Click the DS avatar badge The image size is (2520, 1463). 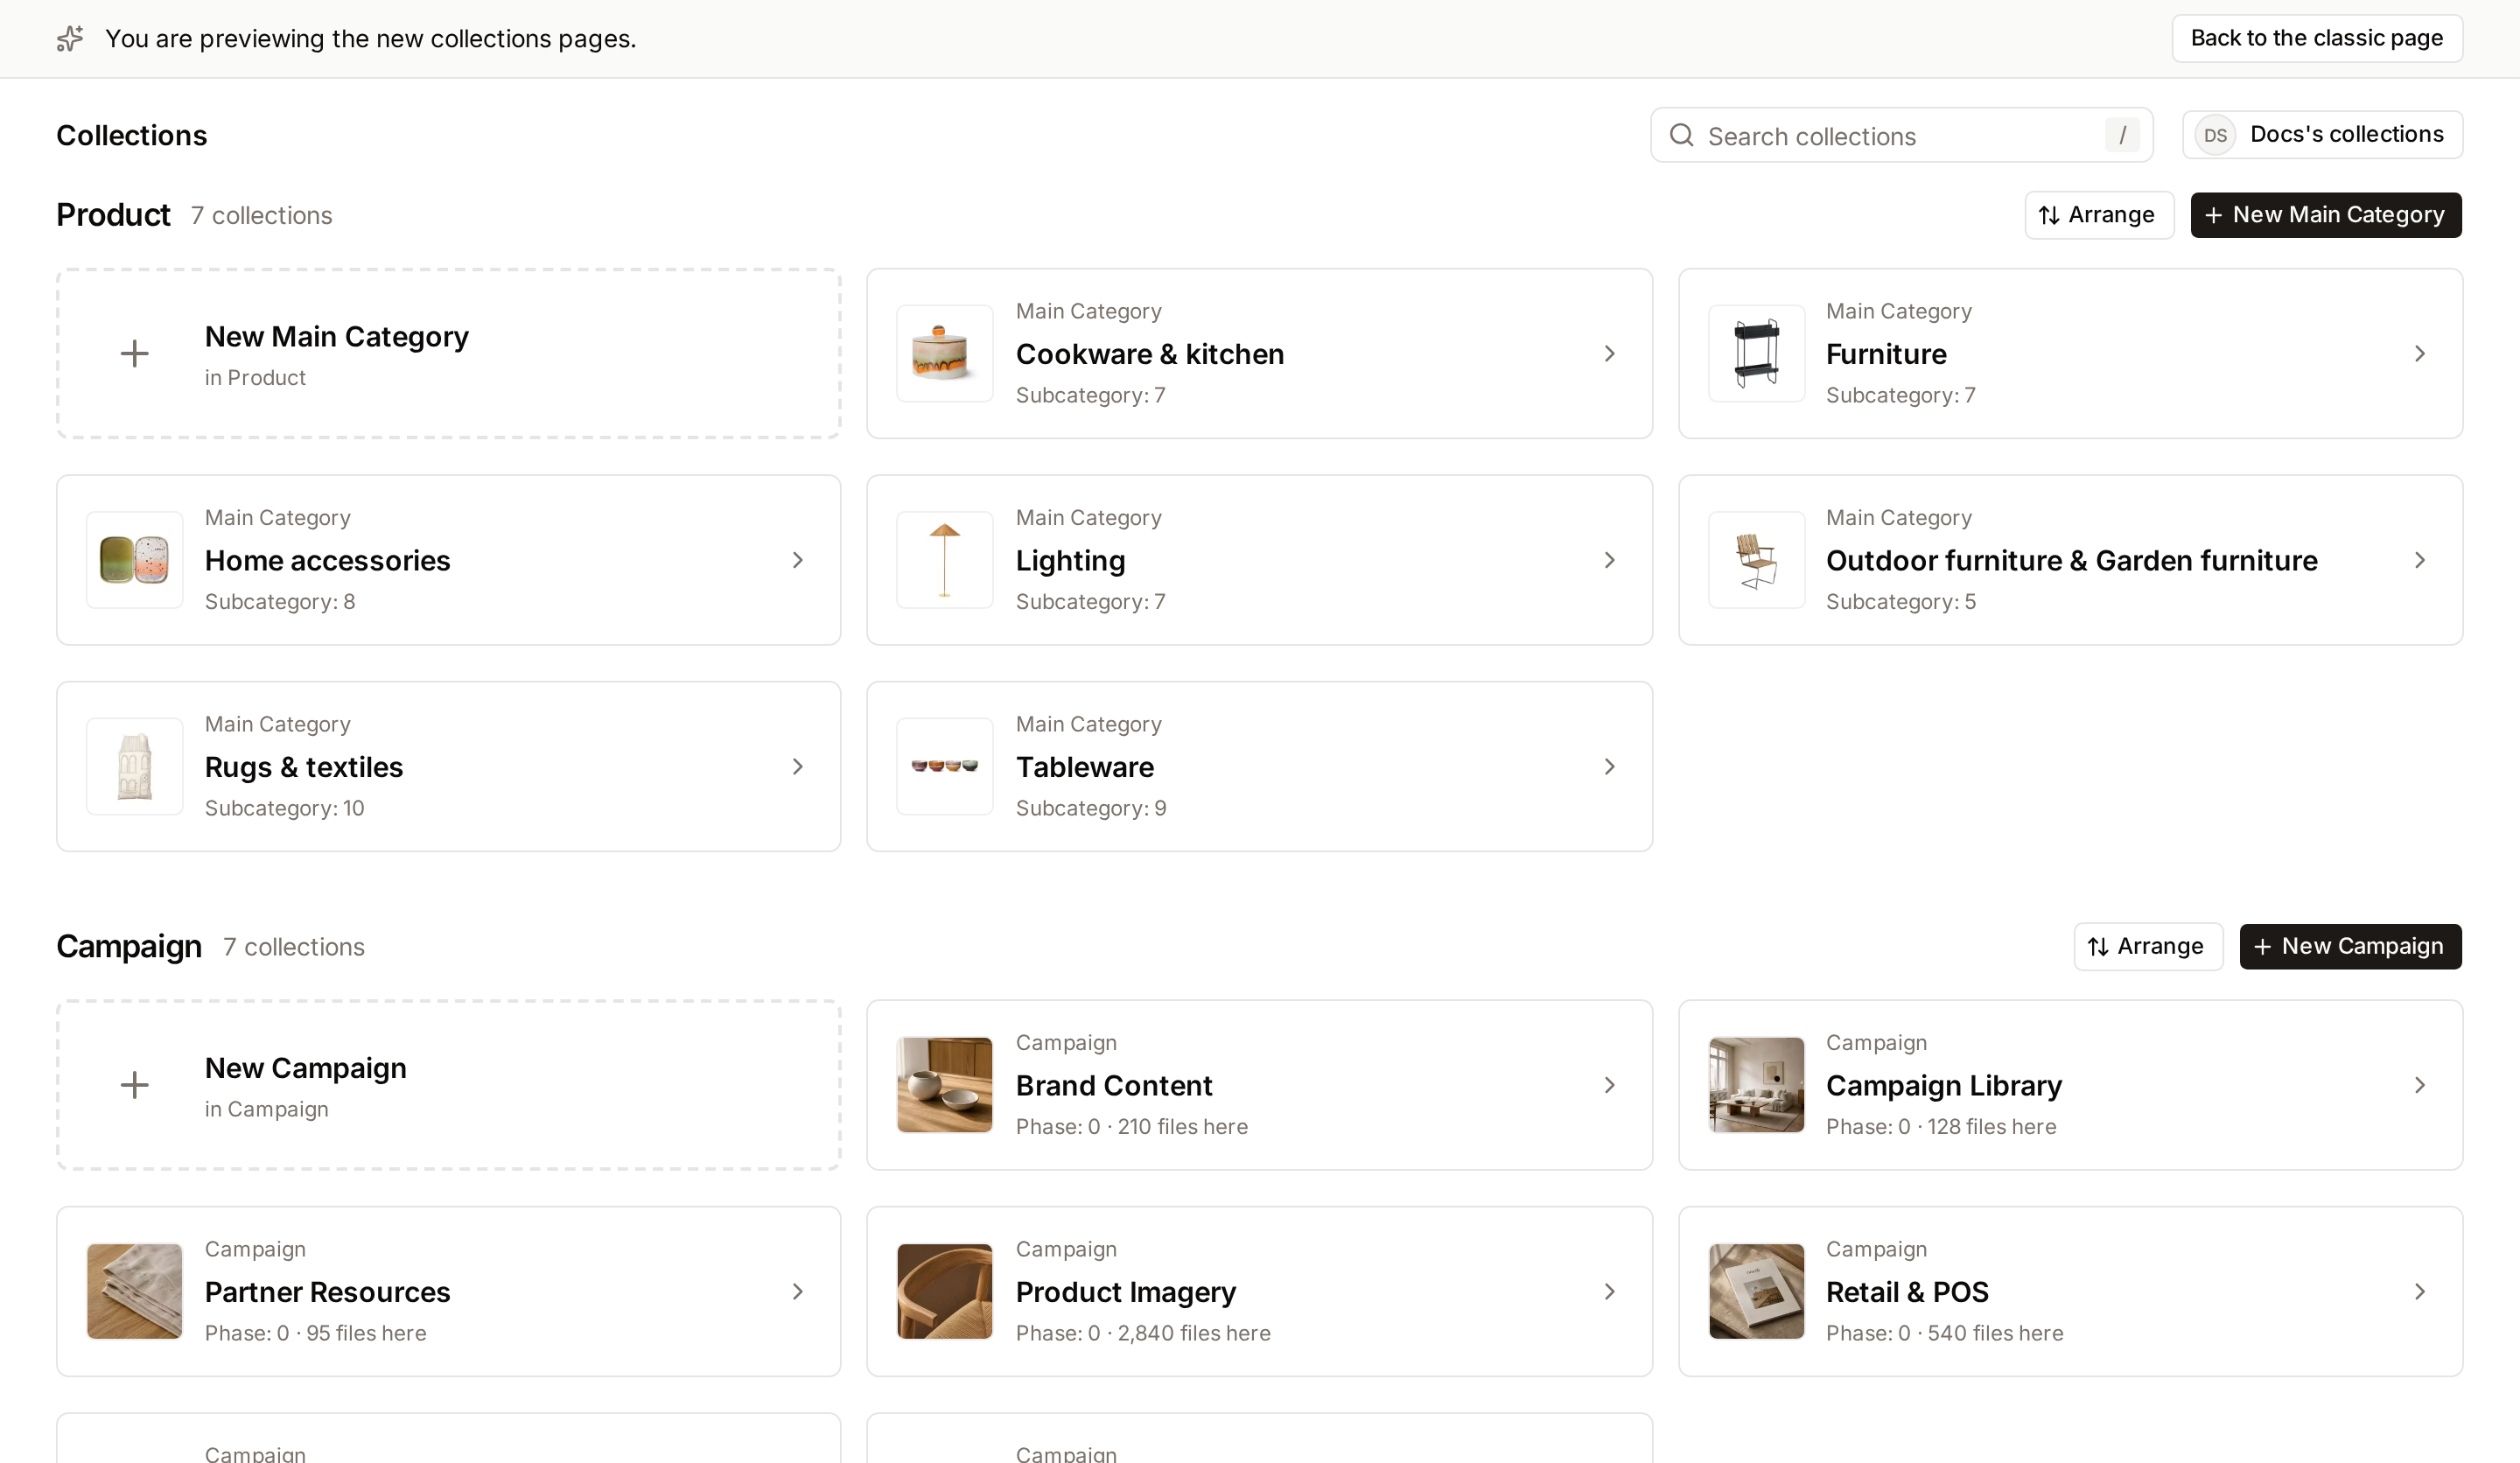[2215, 135]
